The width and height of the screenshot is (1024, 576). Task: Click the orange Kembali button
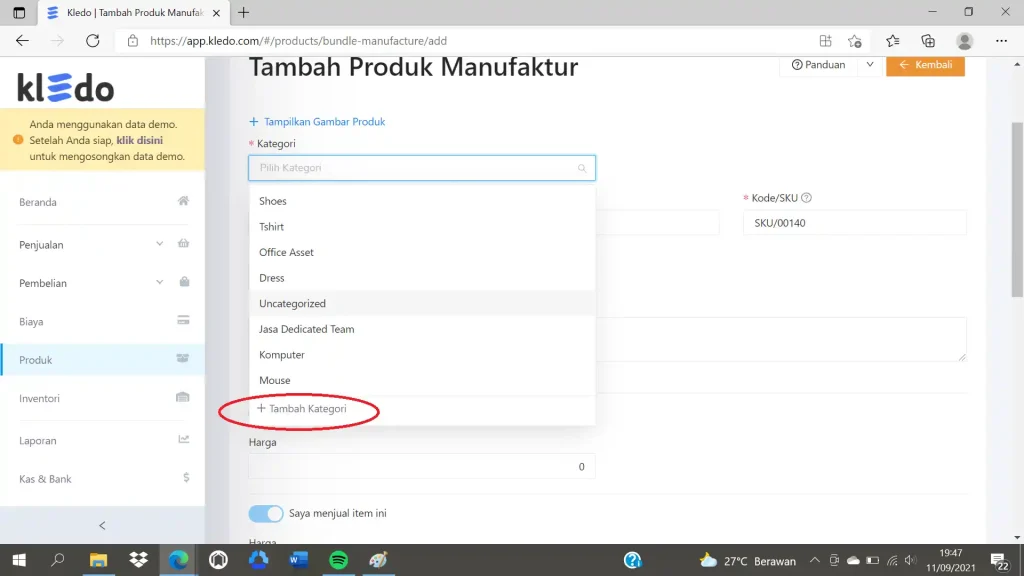tap(925, 65)
